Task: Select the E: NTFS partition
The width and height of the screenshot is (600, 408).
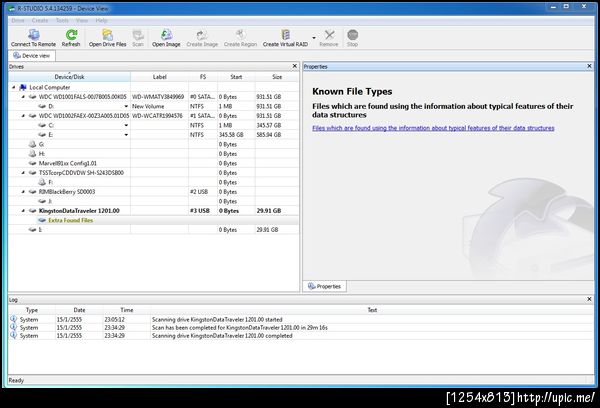Action: pos(153,135)
